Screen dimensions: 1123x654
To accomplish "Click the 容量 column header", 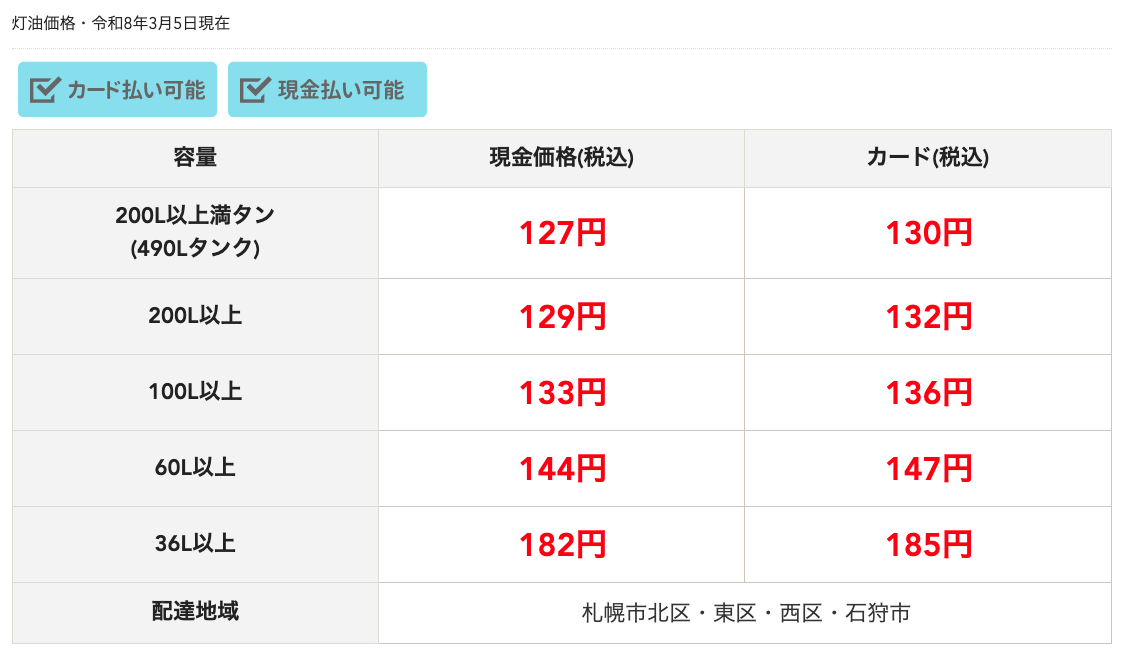I will [195, 158].
